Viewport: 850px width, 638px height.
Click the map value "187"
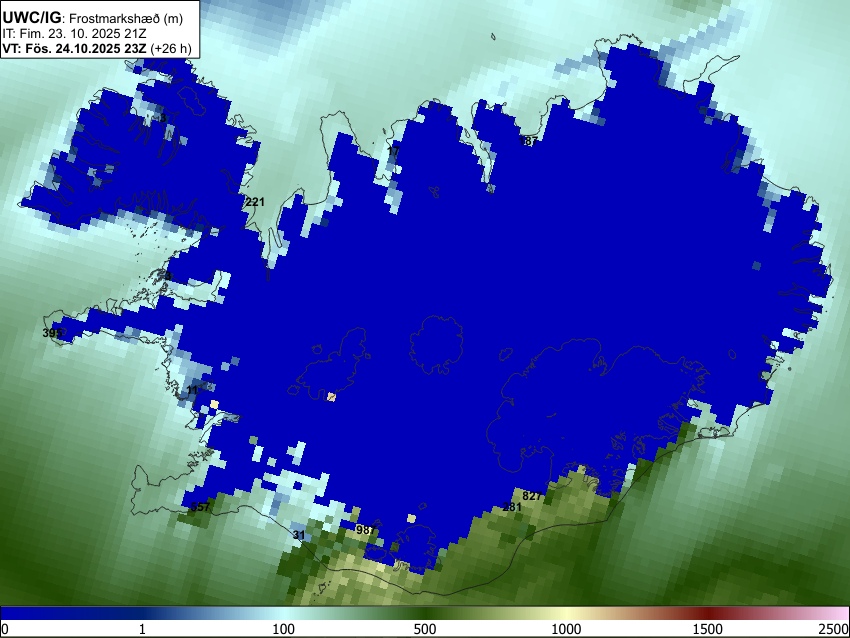point(529,141)
